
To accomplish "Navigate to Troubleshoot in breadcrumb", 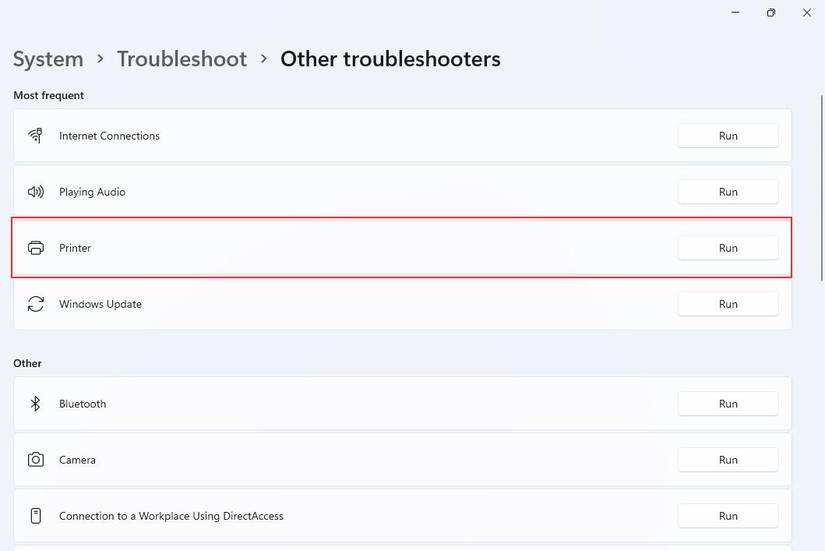I will pyautogui.click(x=182, y=59).
